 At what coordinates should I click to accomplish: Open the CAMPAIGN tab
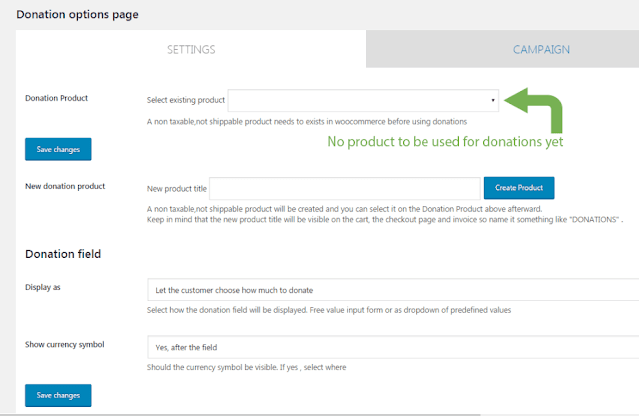[541, 49]
